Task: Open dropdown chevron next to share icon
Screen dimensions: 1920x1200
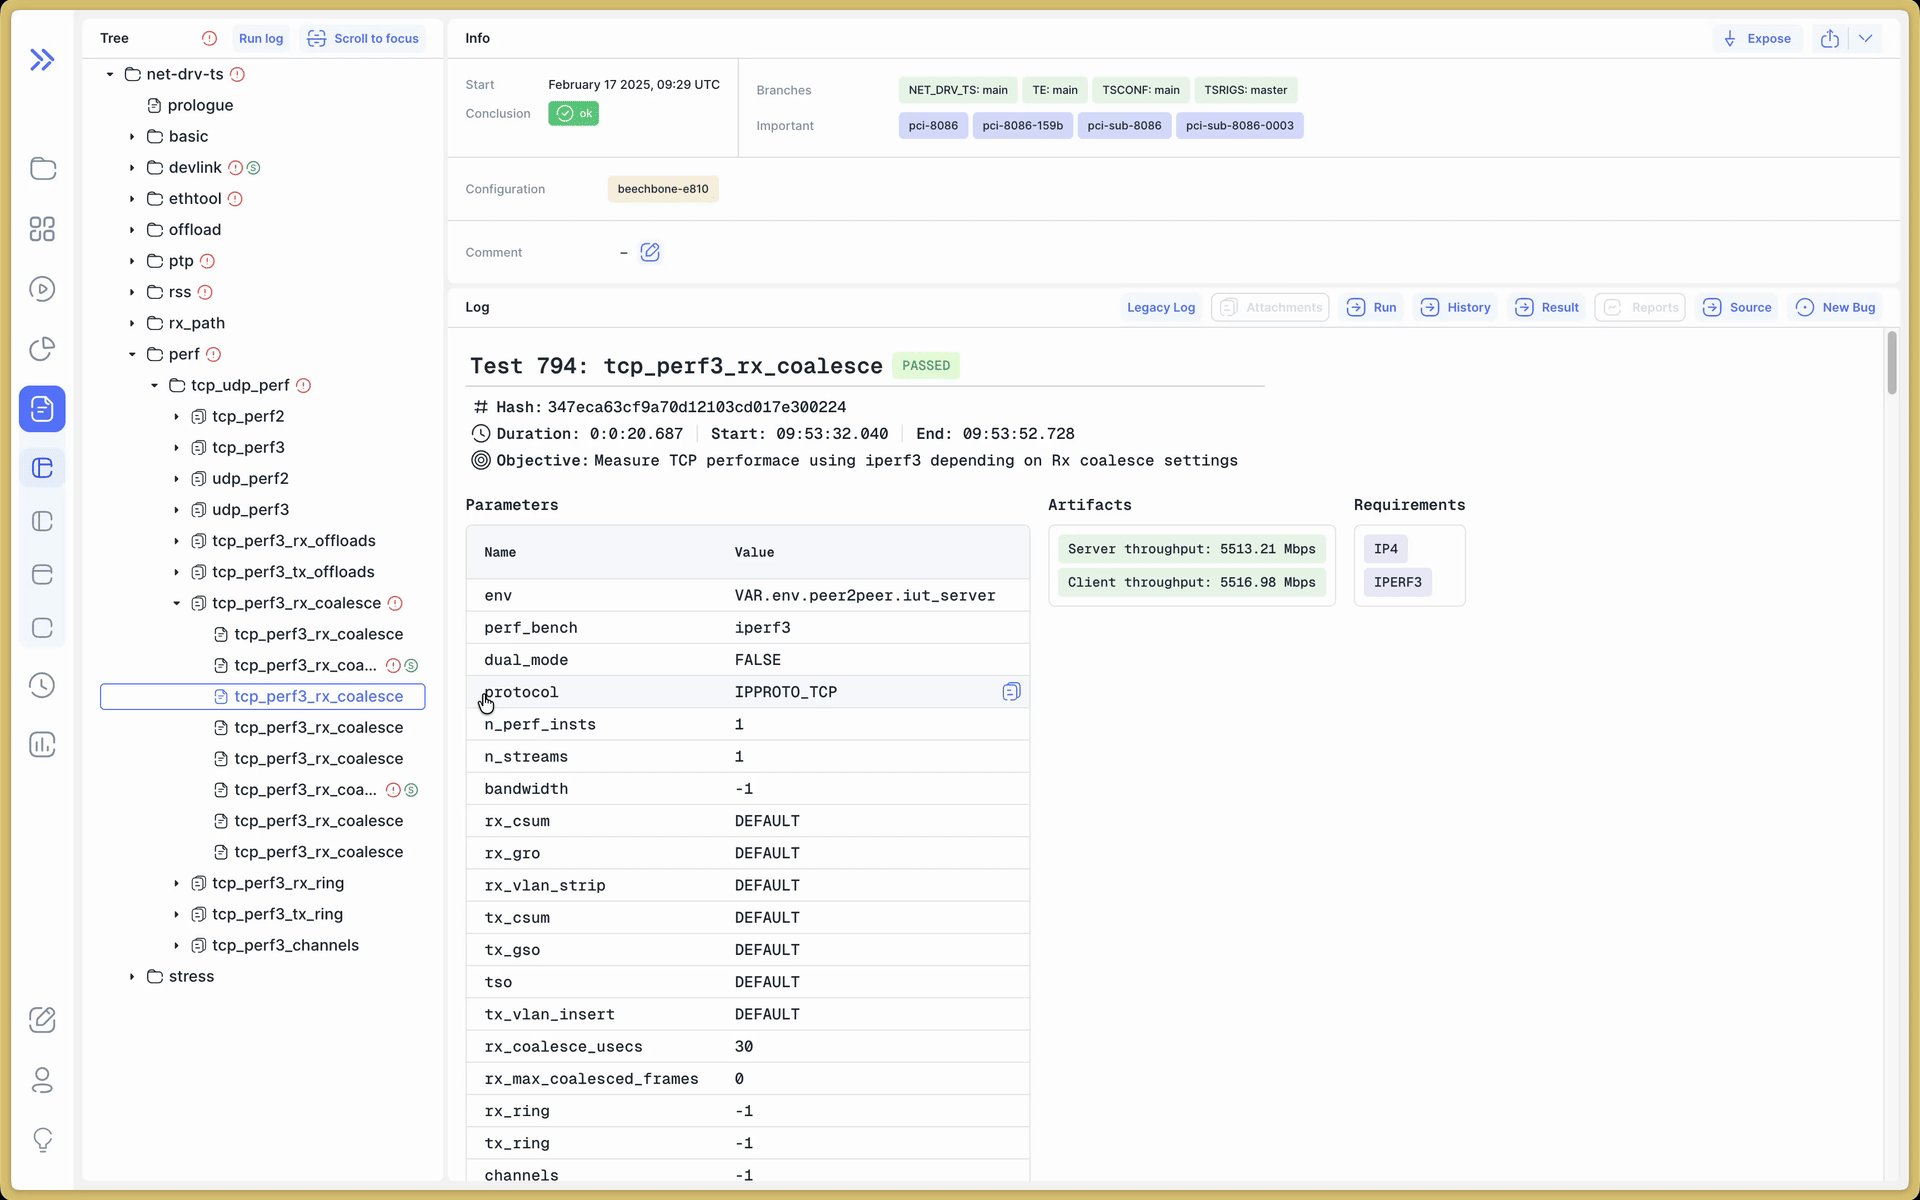Action: point(1865,38)
